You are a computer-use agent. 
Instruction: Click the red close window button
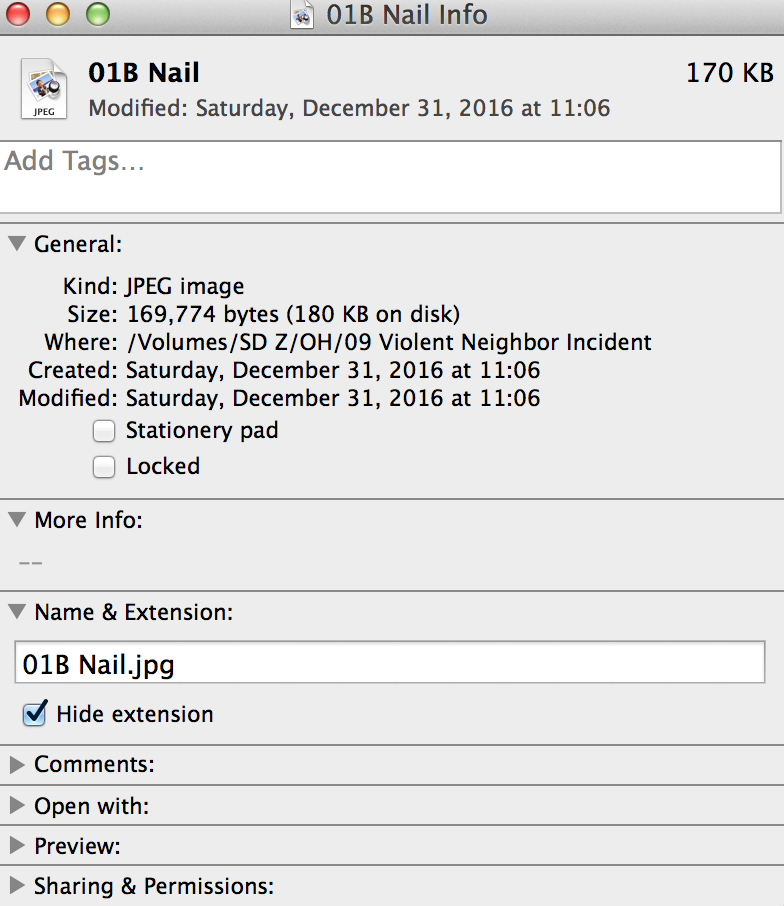pos(18,14)
